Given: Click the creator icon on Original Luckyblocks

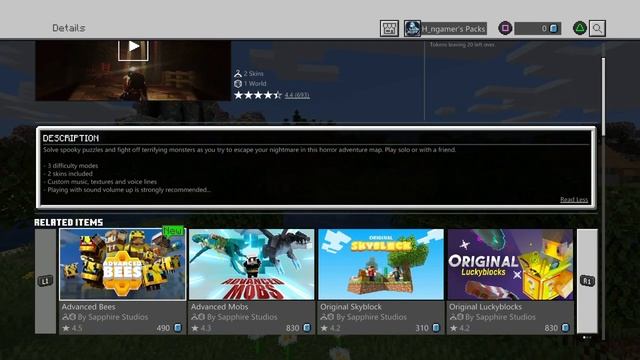Looking at the screenshot, I should click(x=457, y=317).
